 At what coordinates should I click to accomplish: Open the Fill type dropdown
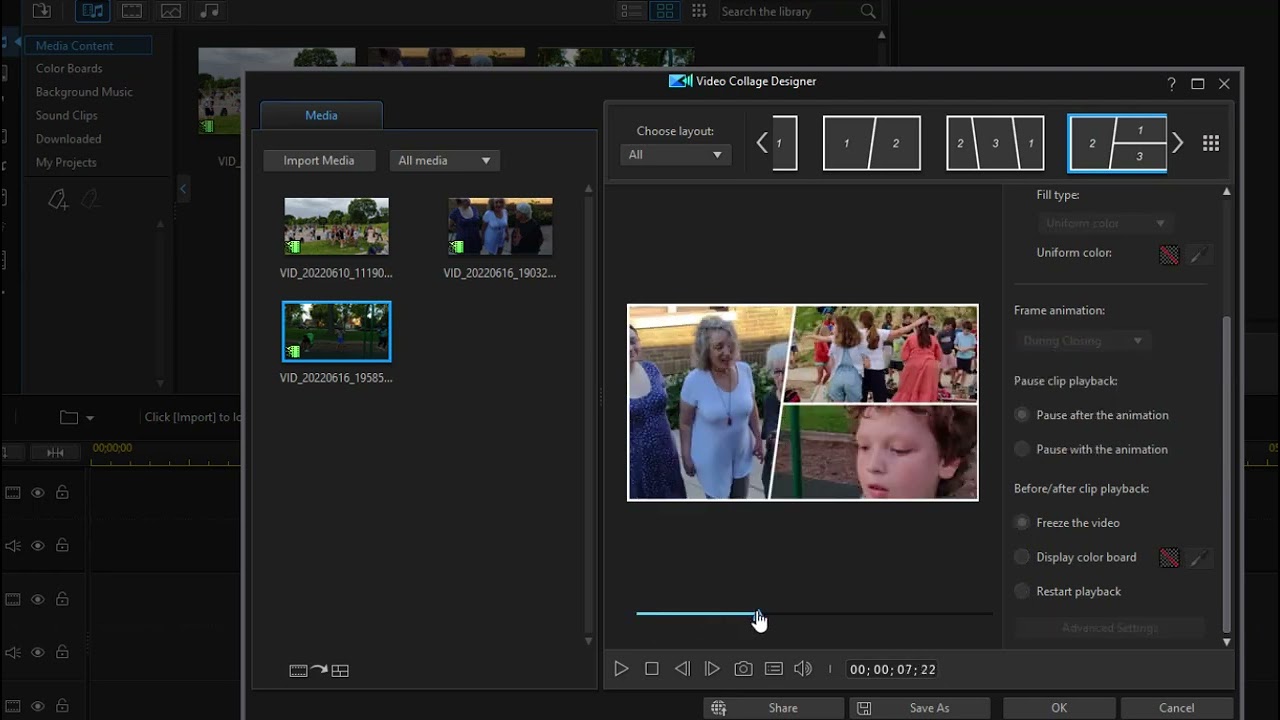pos(1105,223)
